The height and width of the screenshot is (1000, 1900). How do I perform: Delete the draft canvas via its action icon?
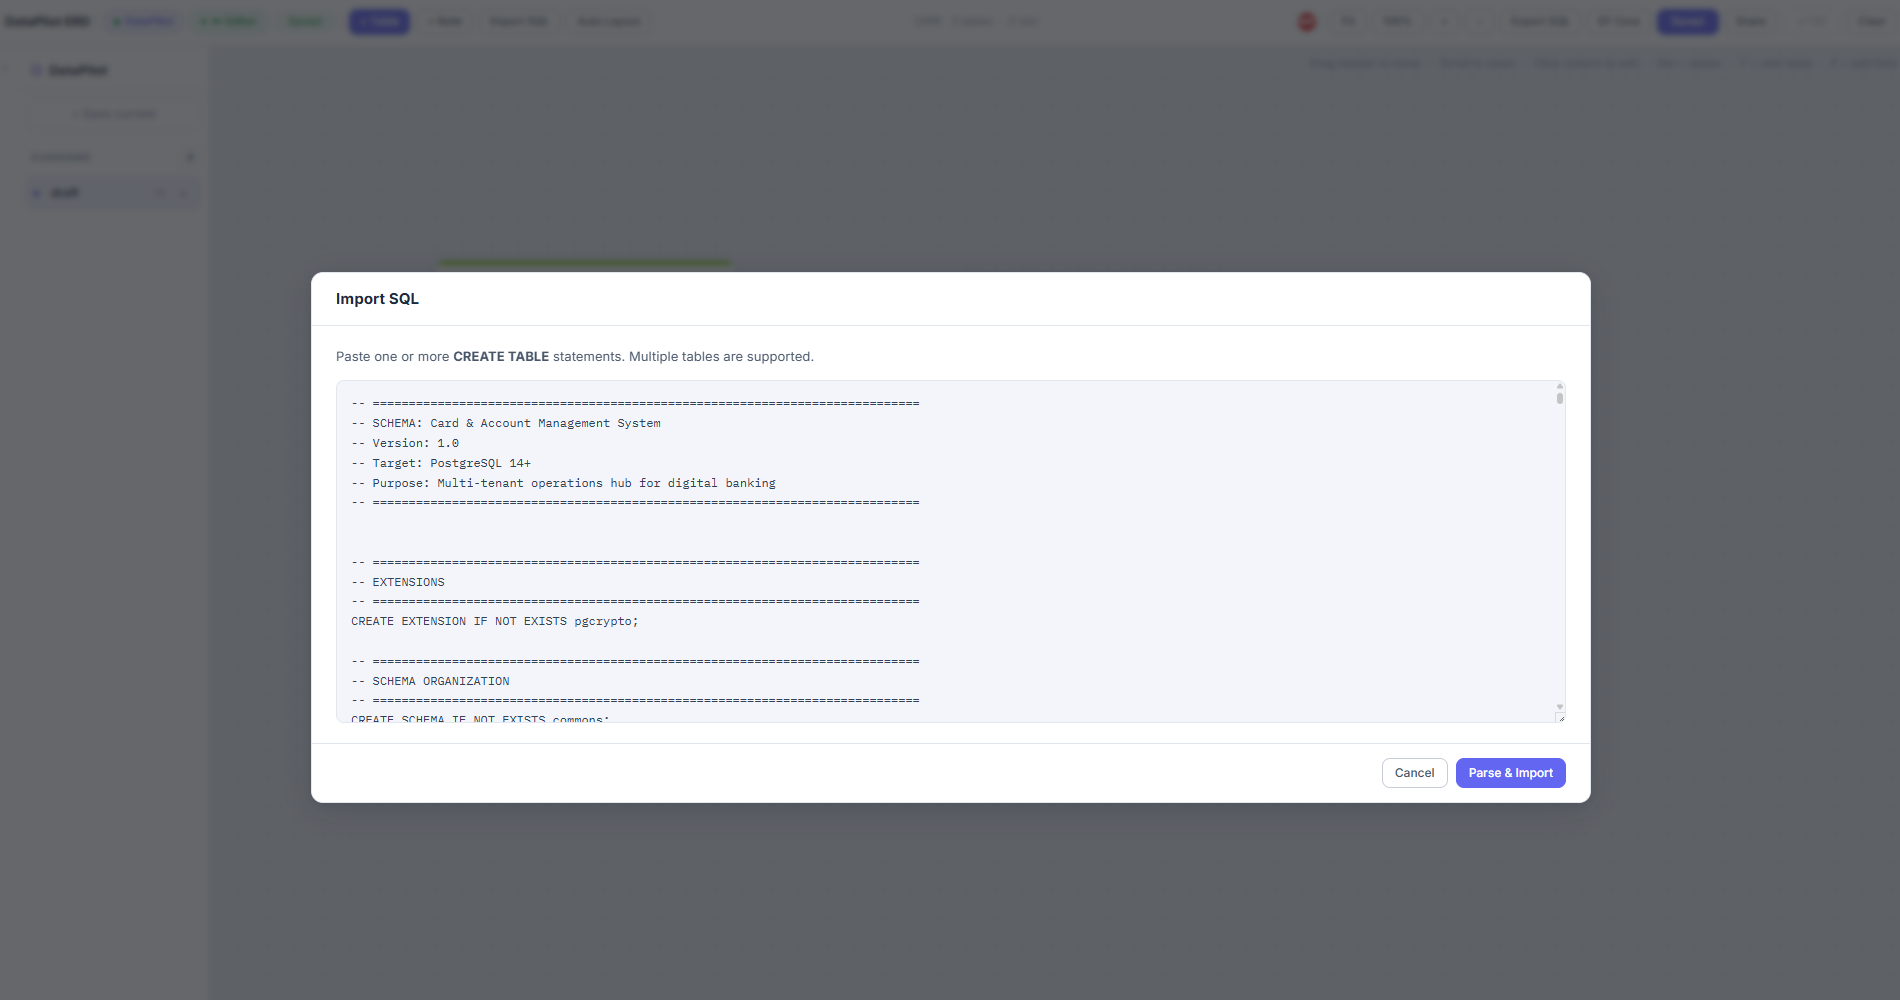tap(184, 192)
